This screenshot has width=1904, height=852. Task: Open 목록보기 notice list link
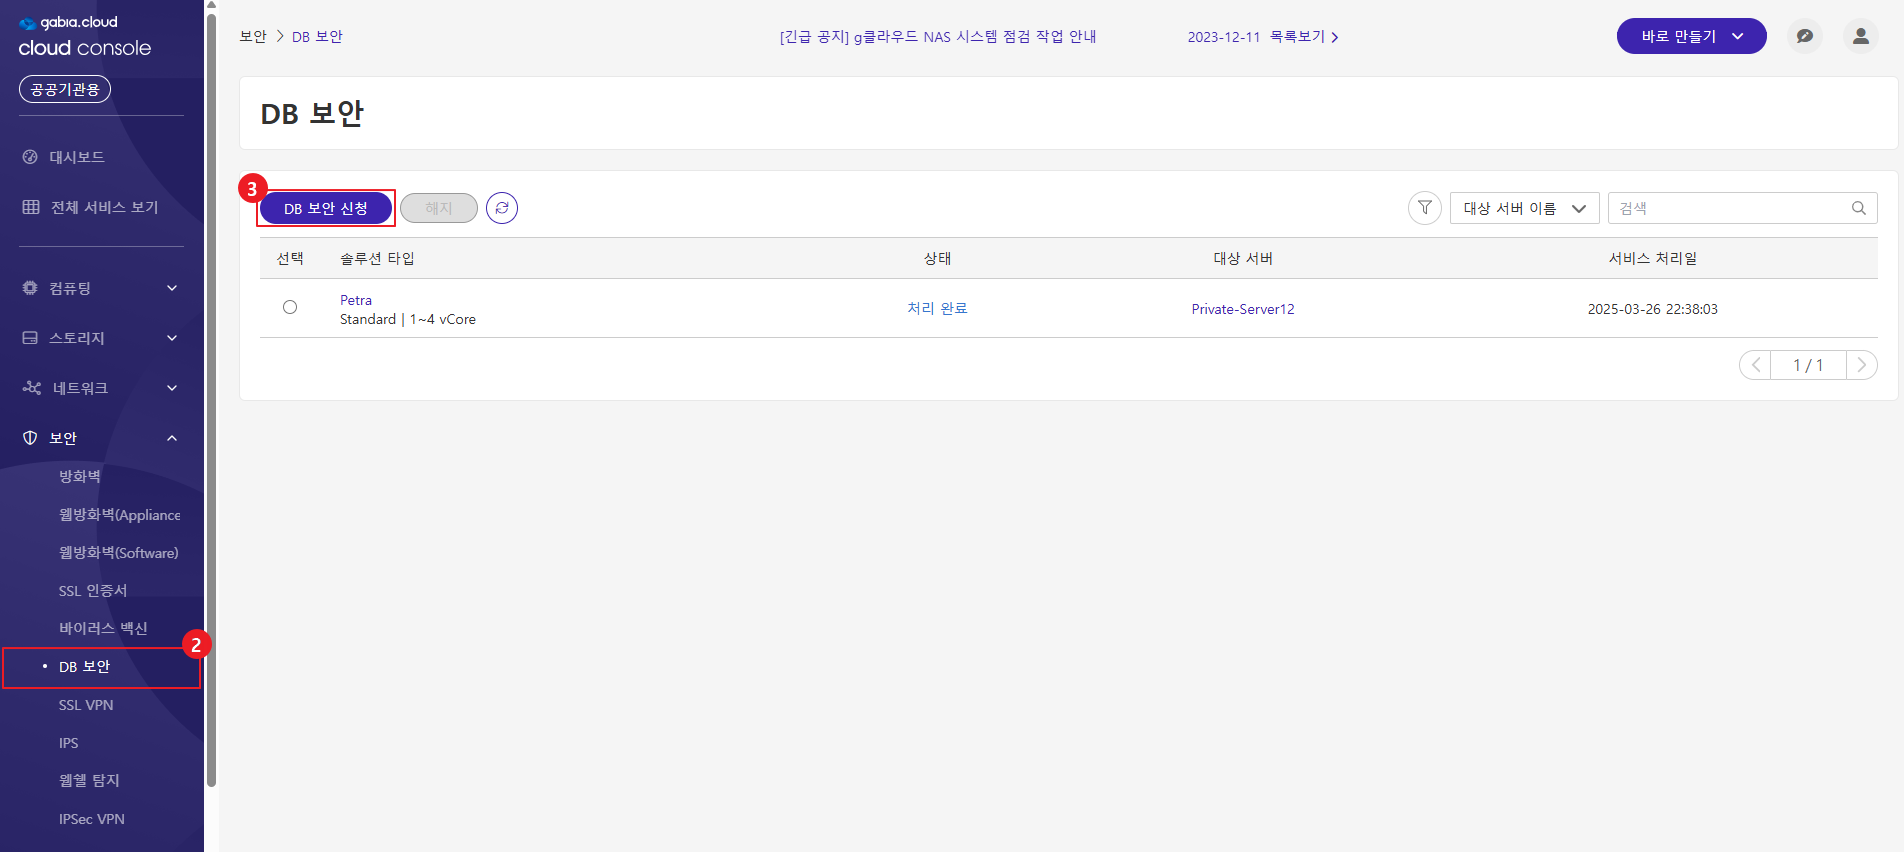1304,37
